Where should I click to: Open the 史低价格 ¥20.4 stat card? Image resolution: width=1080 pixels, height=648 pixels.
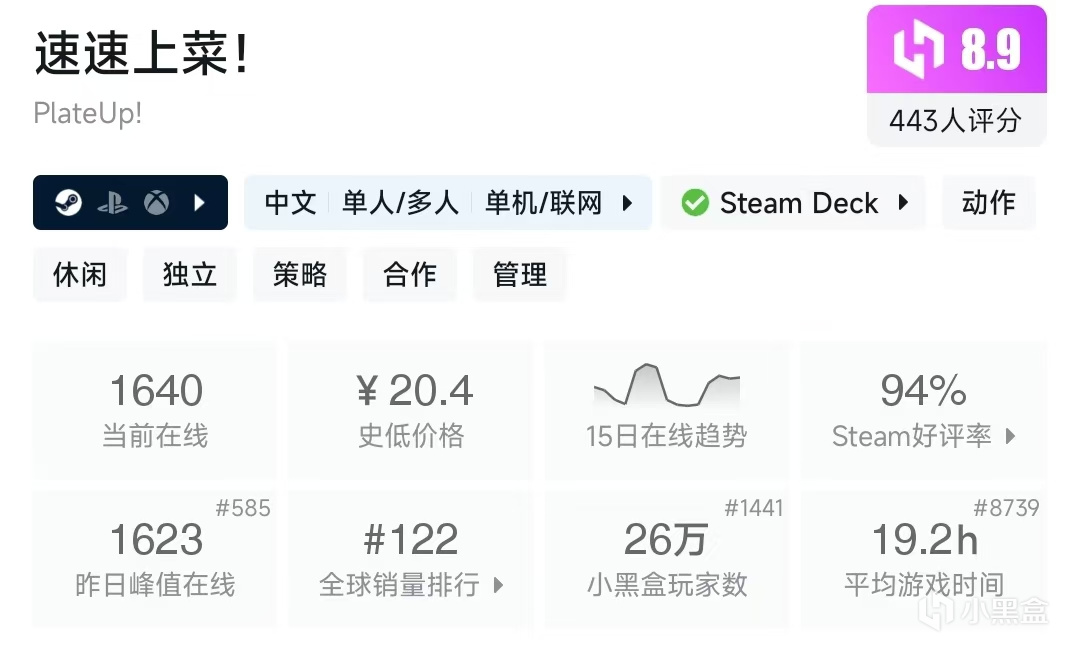(x=411, y=410)
